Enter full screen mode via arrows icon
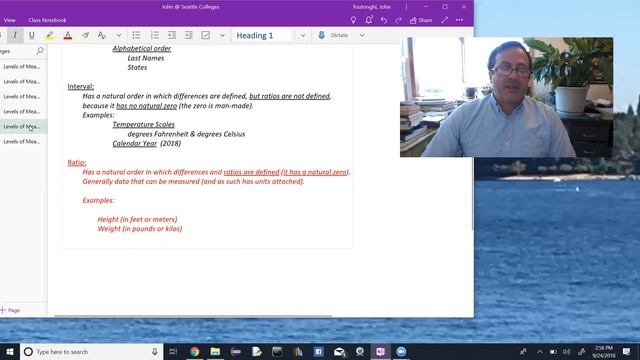Image resolution: width=640 pixels, height=360 pixels. point(444,20)
